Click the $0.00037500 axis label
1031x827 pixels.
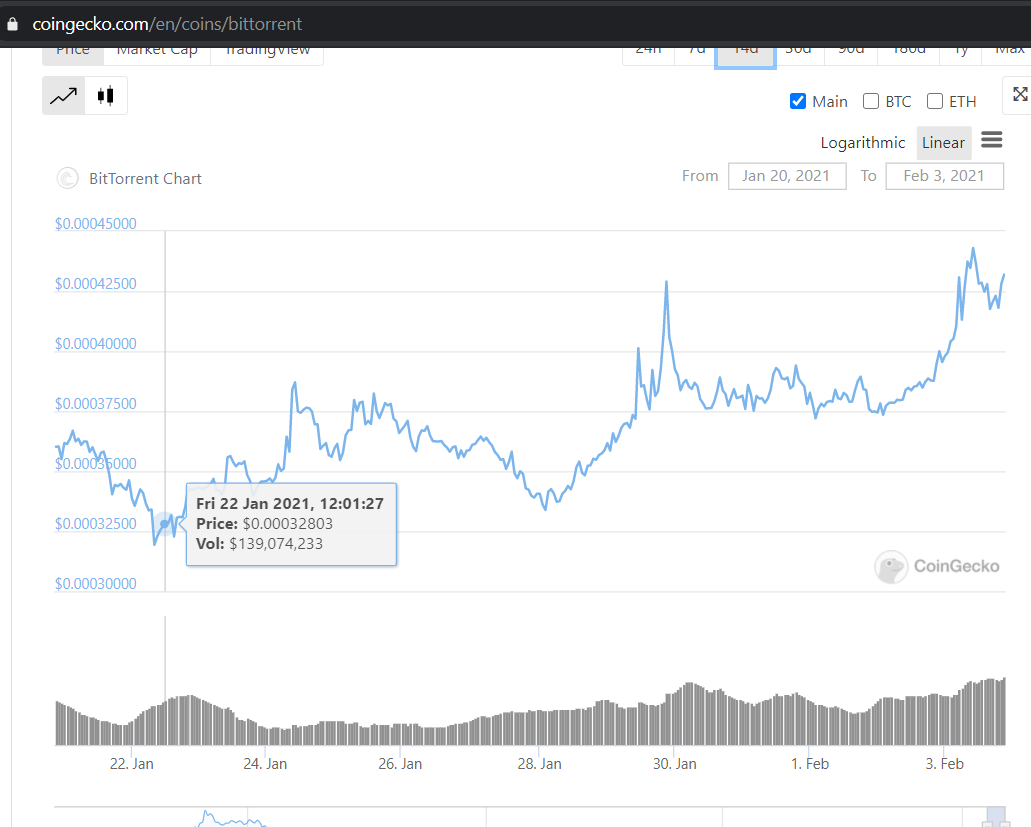96,404
